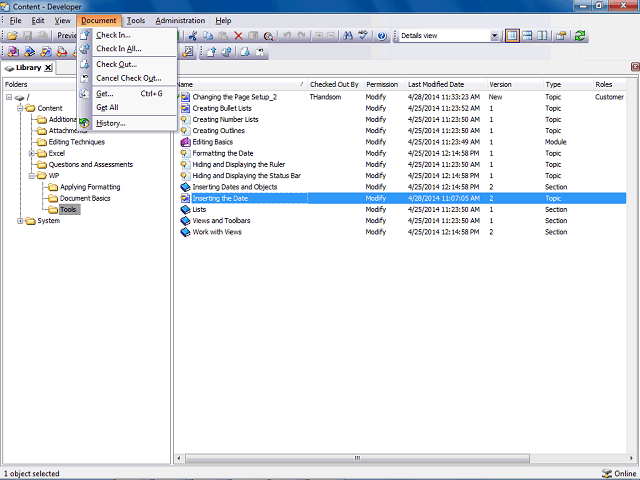640x480 pixels.
Task: Choose Check Out... menu item
Action: tap(127, 64)
